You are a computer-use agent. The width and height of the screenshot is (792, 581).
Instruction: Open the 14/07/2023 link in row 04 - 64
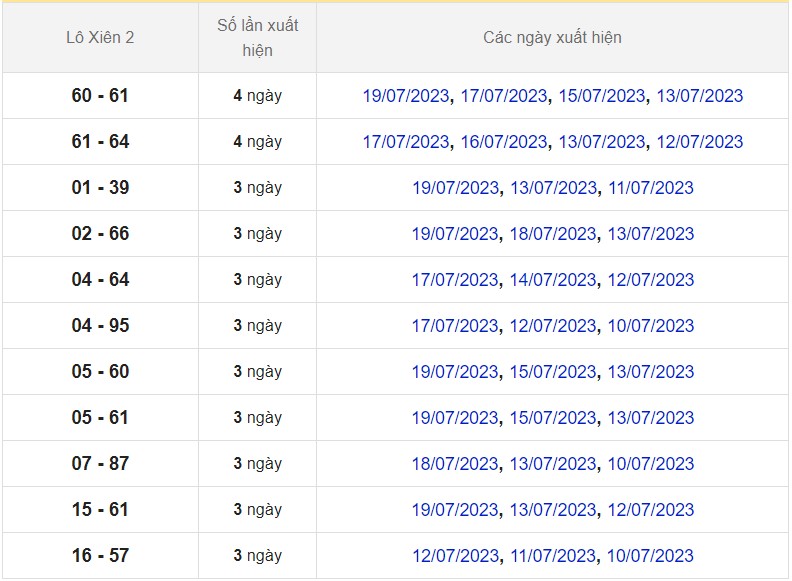tap(553, 280)
